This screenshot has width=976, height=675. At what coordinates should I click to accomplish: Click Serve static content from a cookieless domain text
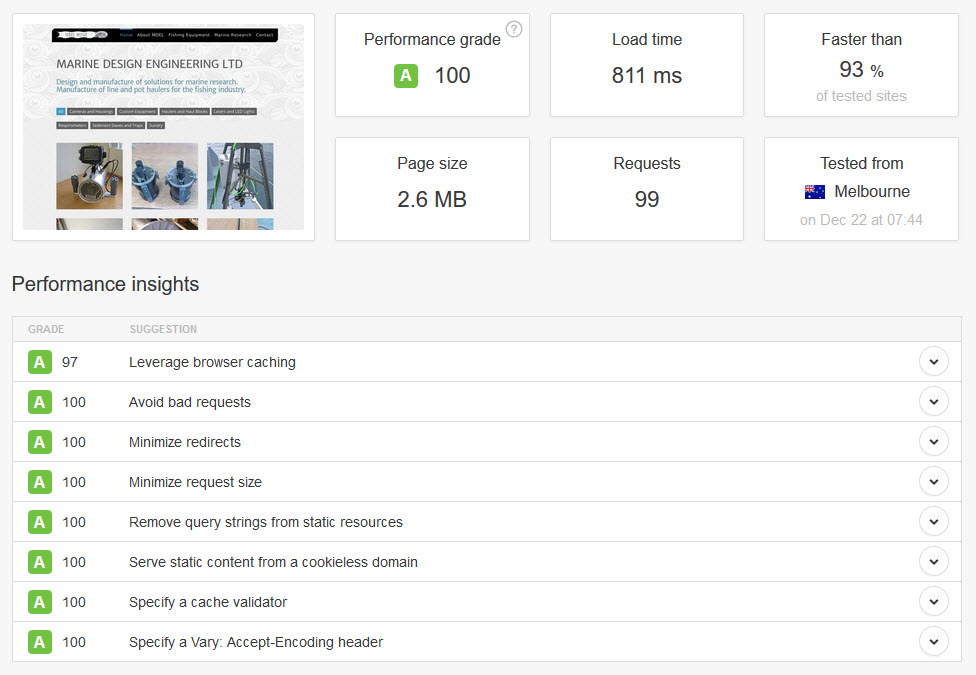click(273, 562)
